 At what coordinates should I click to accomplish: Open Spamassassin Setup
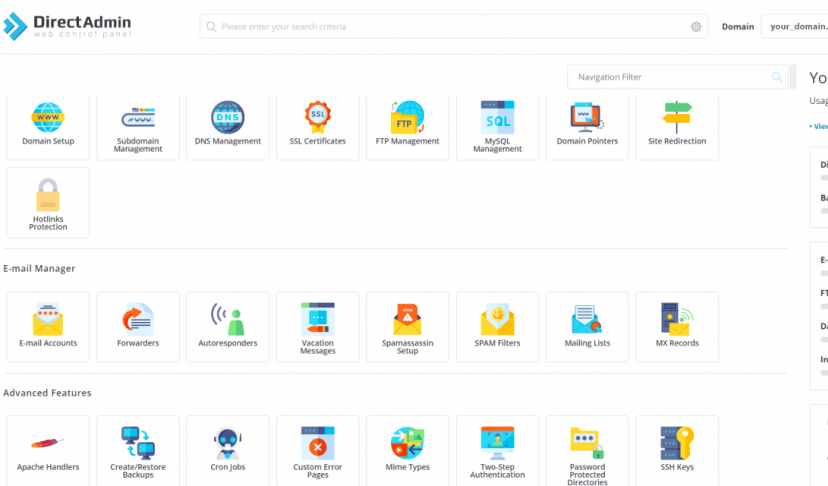pyautogui.click(x=407, y=326)
